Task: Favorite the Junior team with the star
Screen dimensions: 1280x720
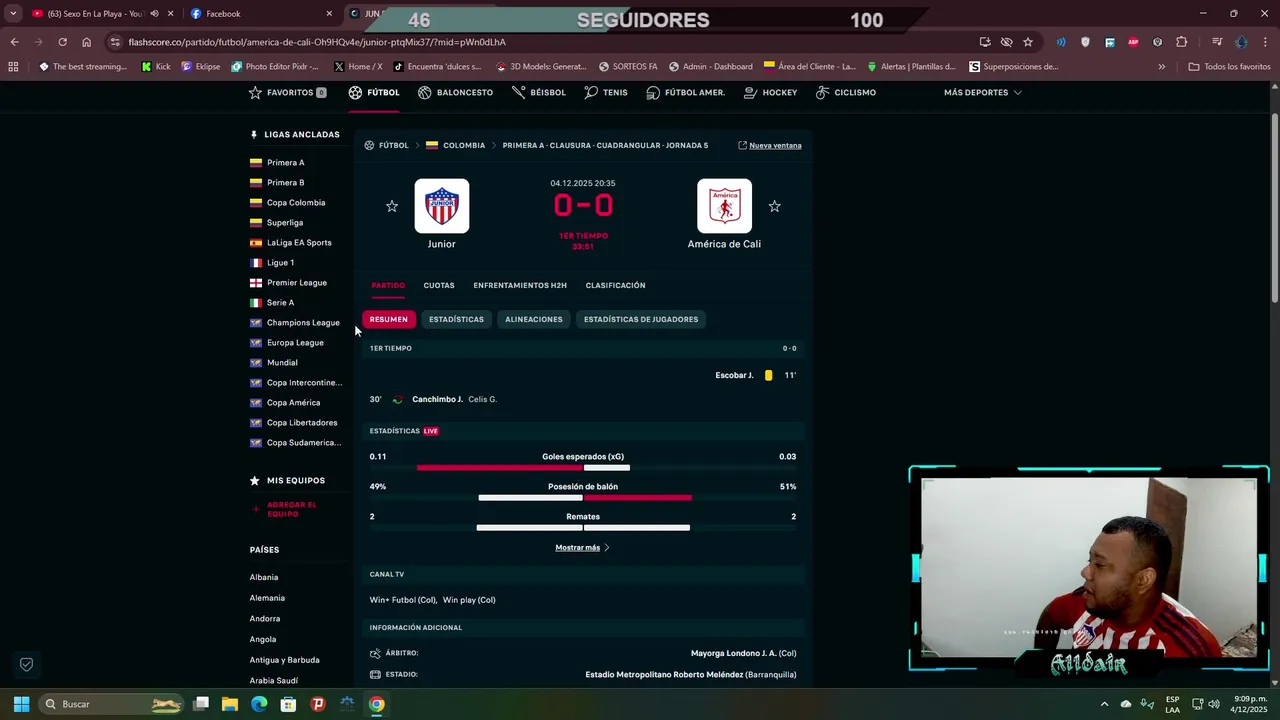Action: click(392, 206)
